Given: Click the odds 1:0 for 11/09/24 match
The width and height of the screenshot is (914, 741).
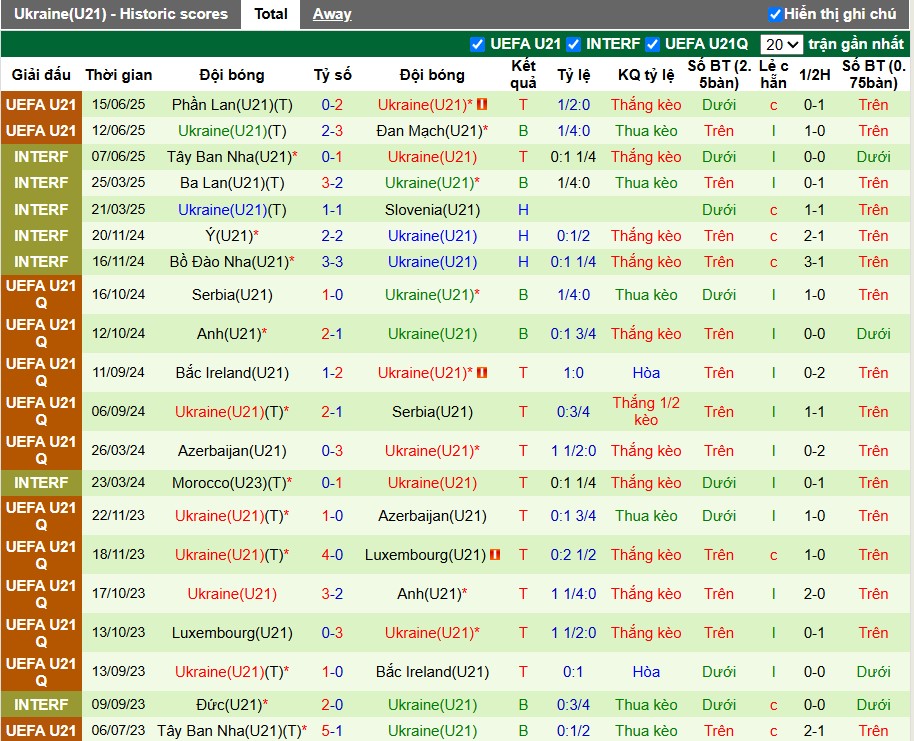Looking at the screenshot, I should point(574,373).
